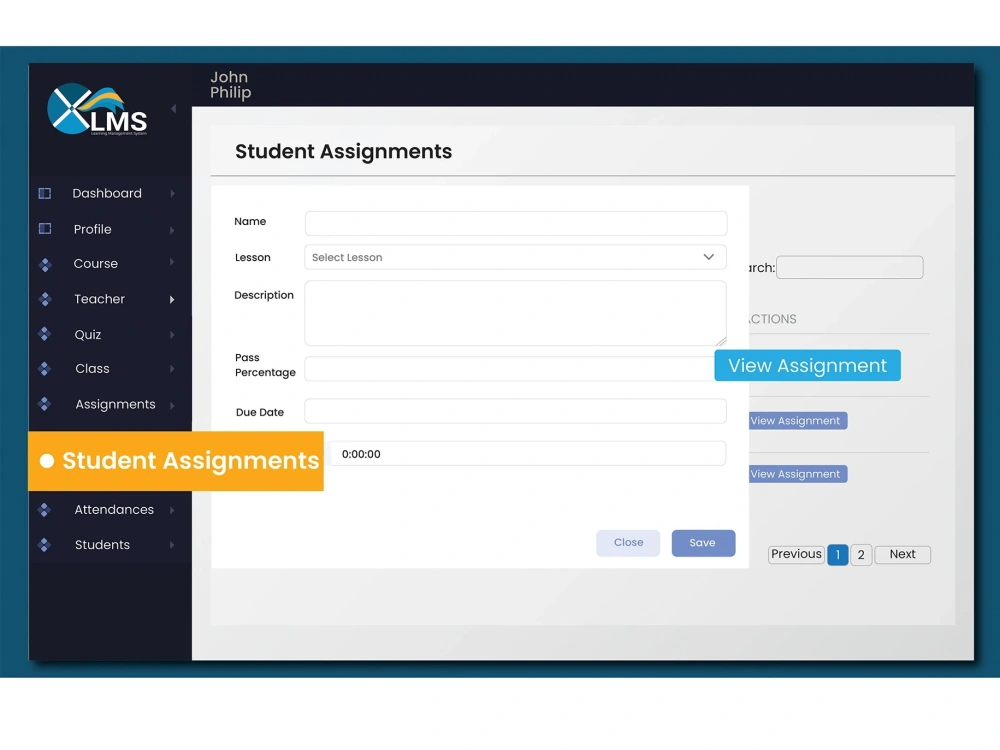
Task: Expand the Students submenu arrow
Action: tap(172, 545)
